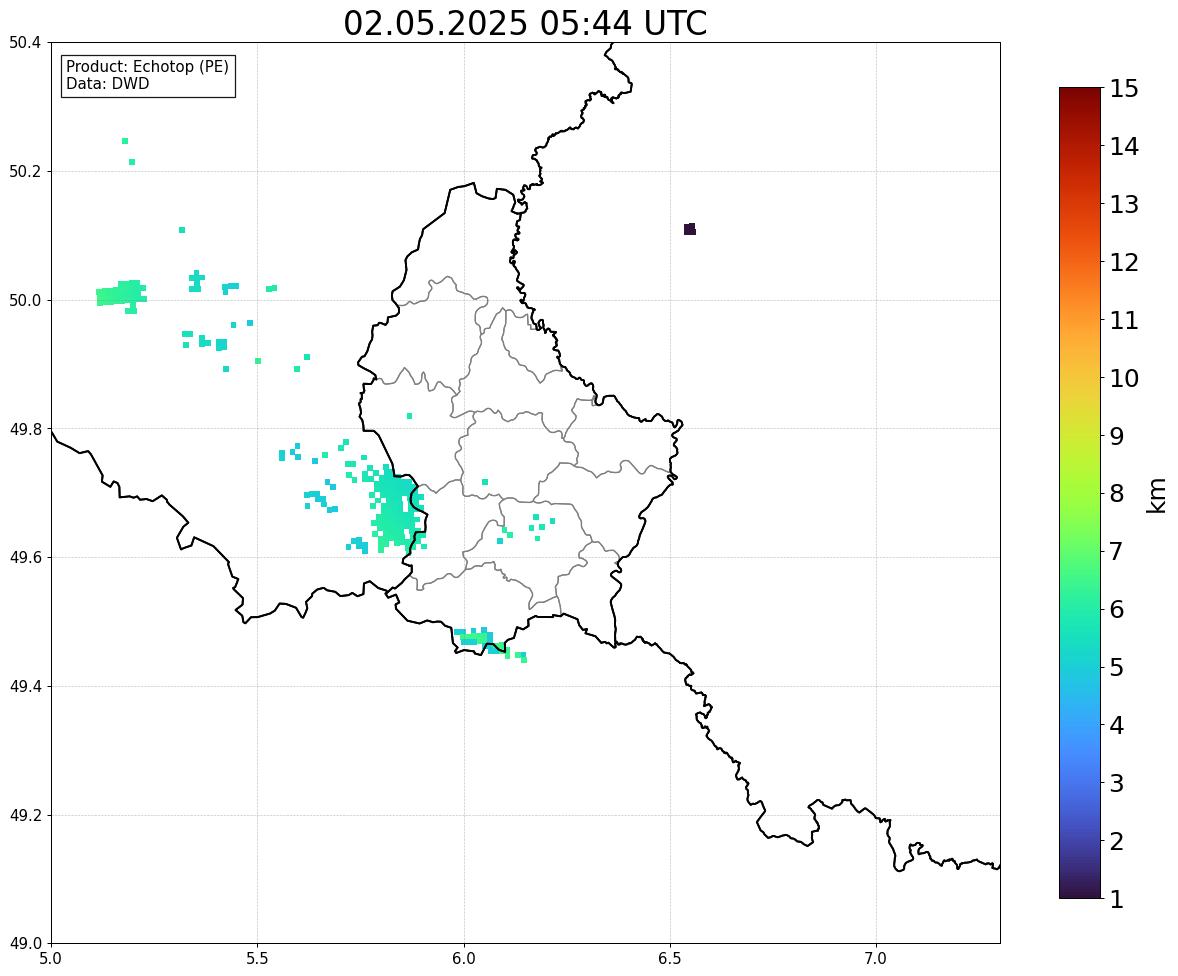Click the y-axis tick label '49.4'
This screenshot has height=976, width=1178.
[24, 687]
